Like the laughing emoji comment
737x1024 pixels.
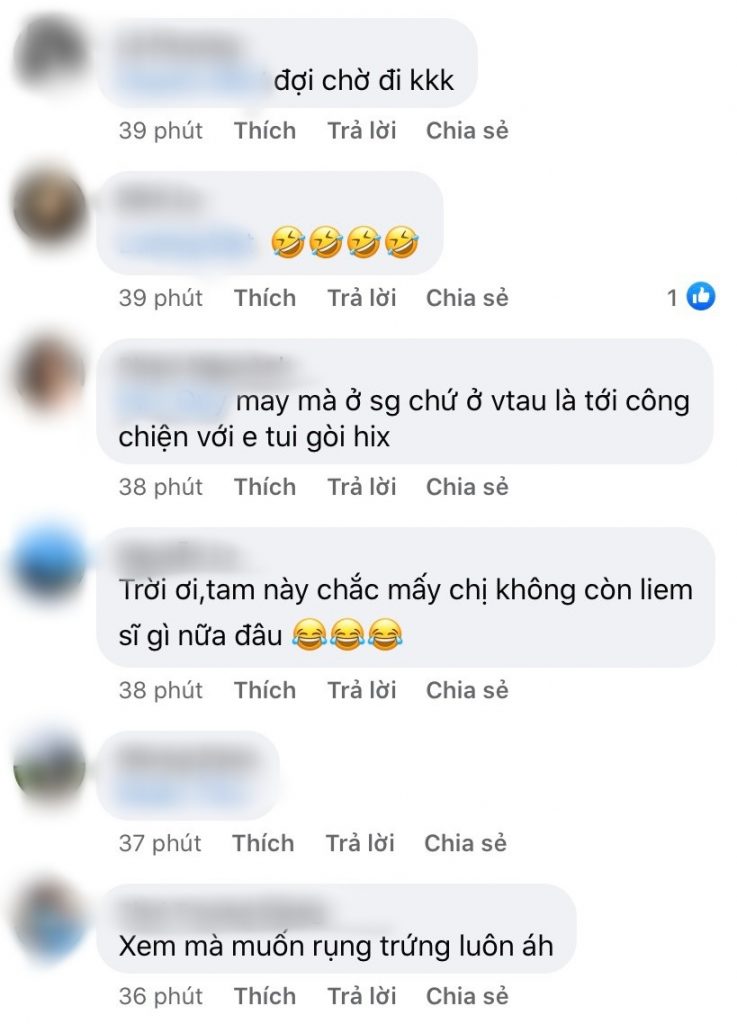coord(265,298)
